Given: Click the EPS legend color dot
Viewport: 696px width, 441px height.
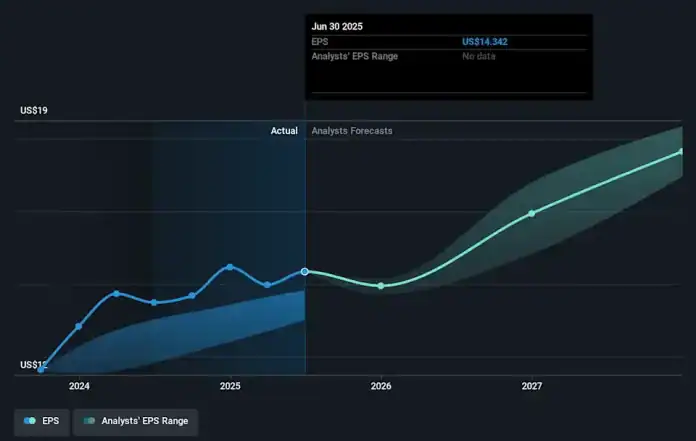Looking at the screenshot, I should [30, 421].
